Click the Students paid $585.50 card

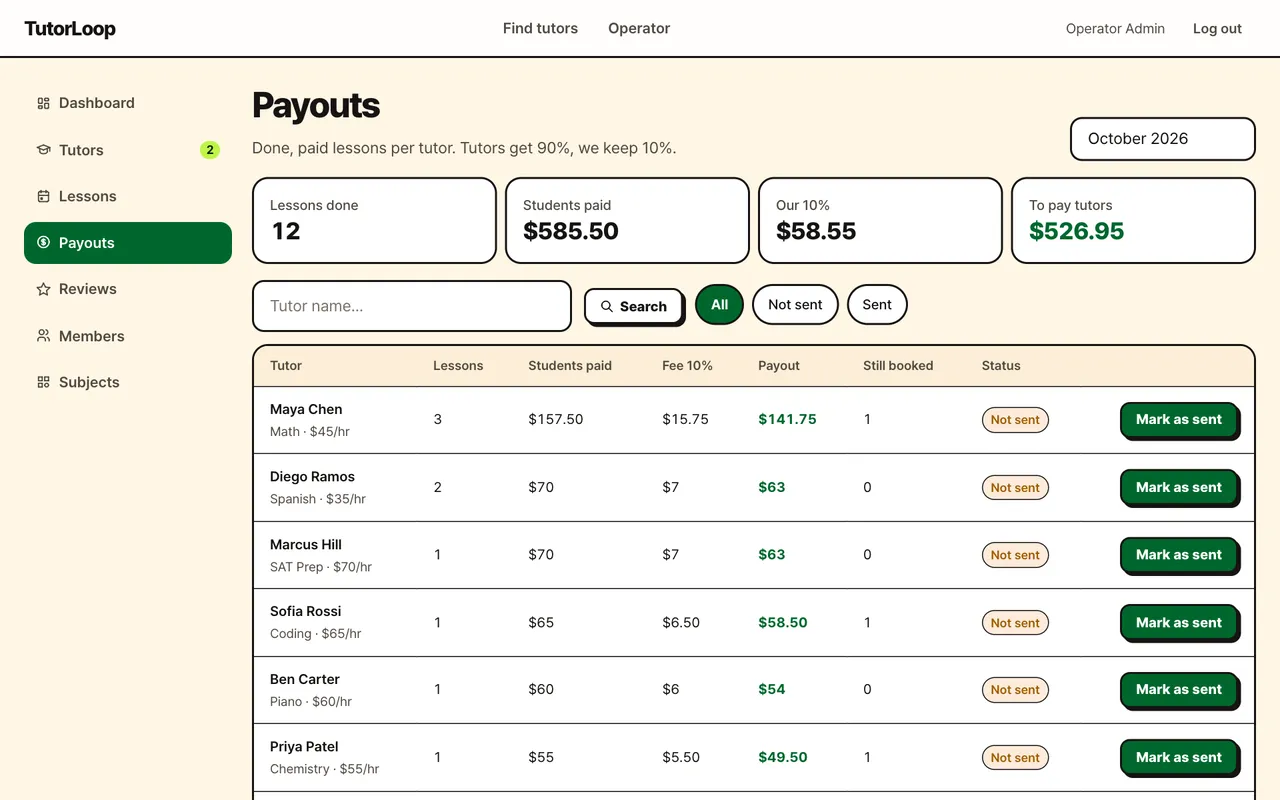(628, 221)
